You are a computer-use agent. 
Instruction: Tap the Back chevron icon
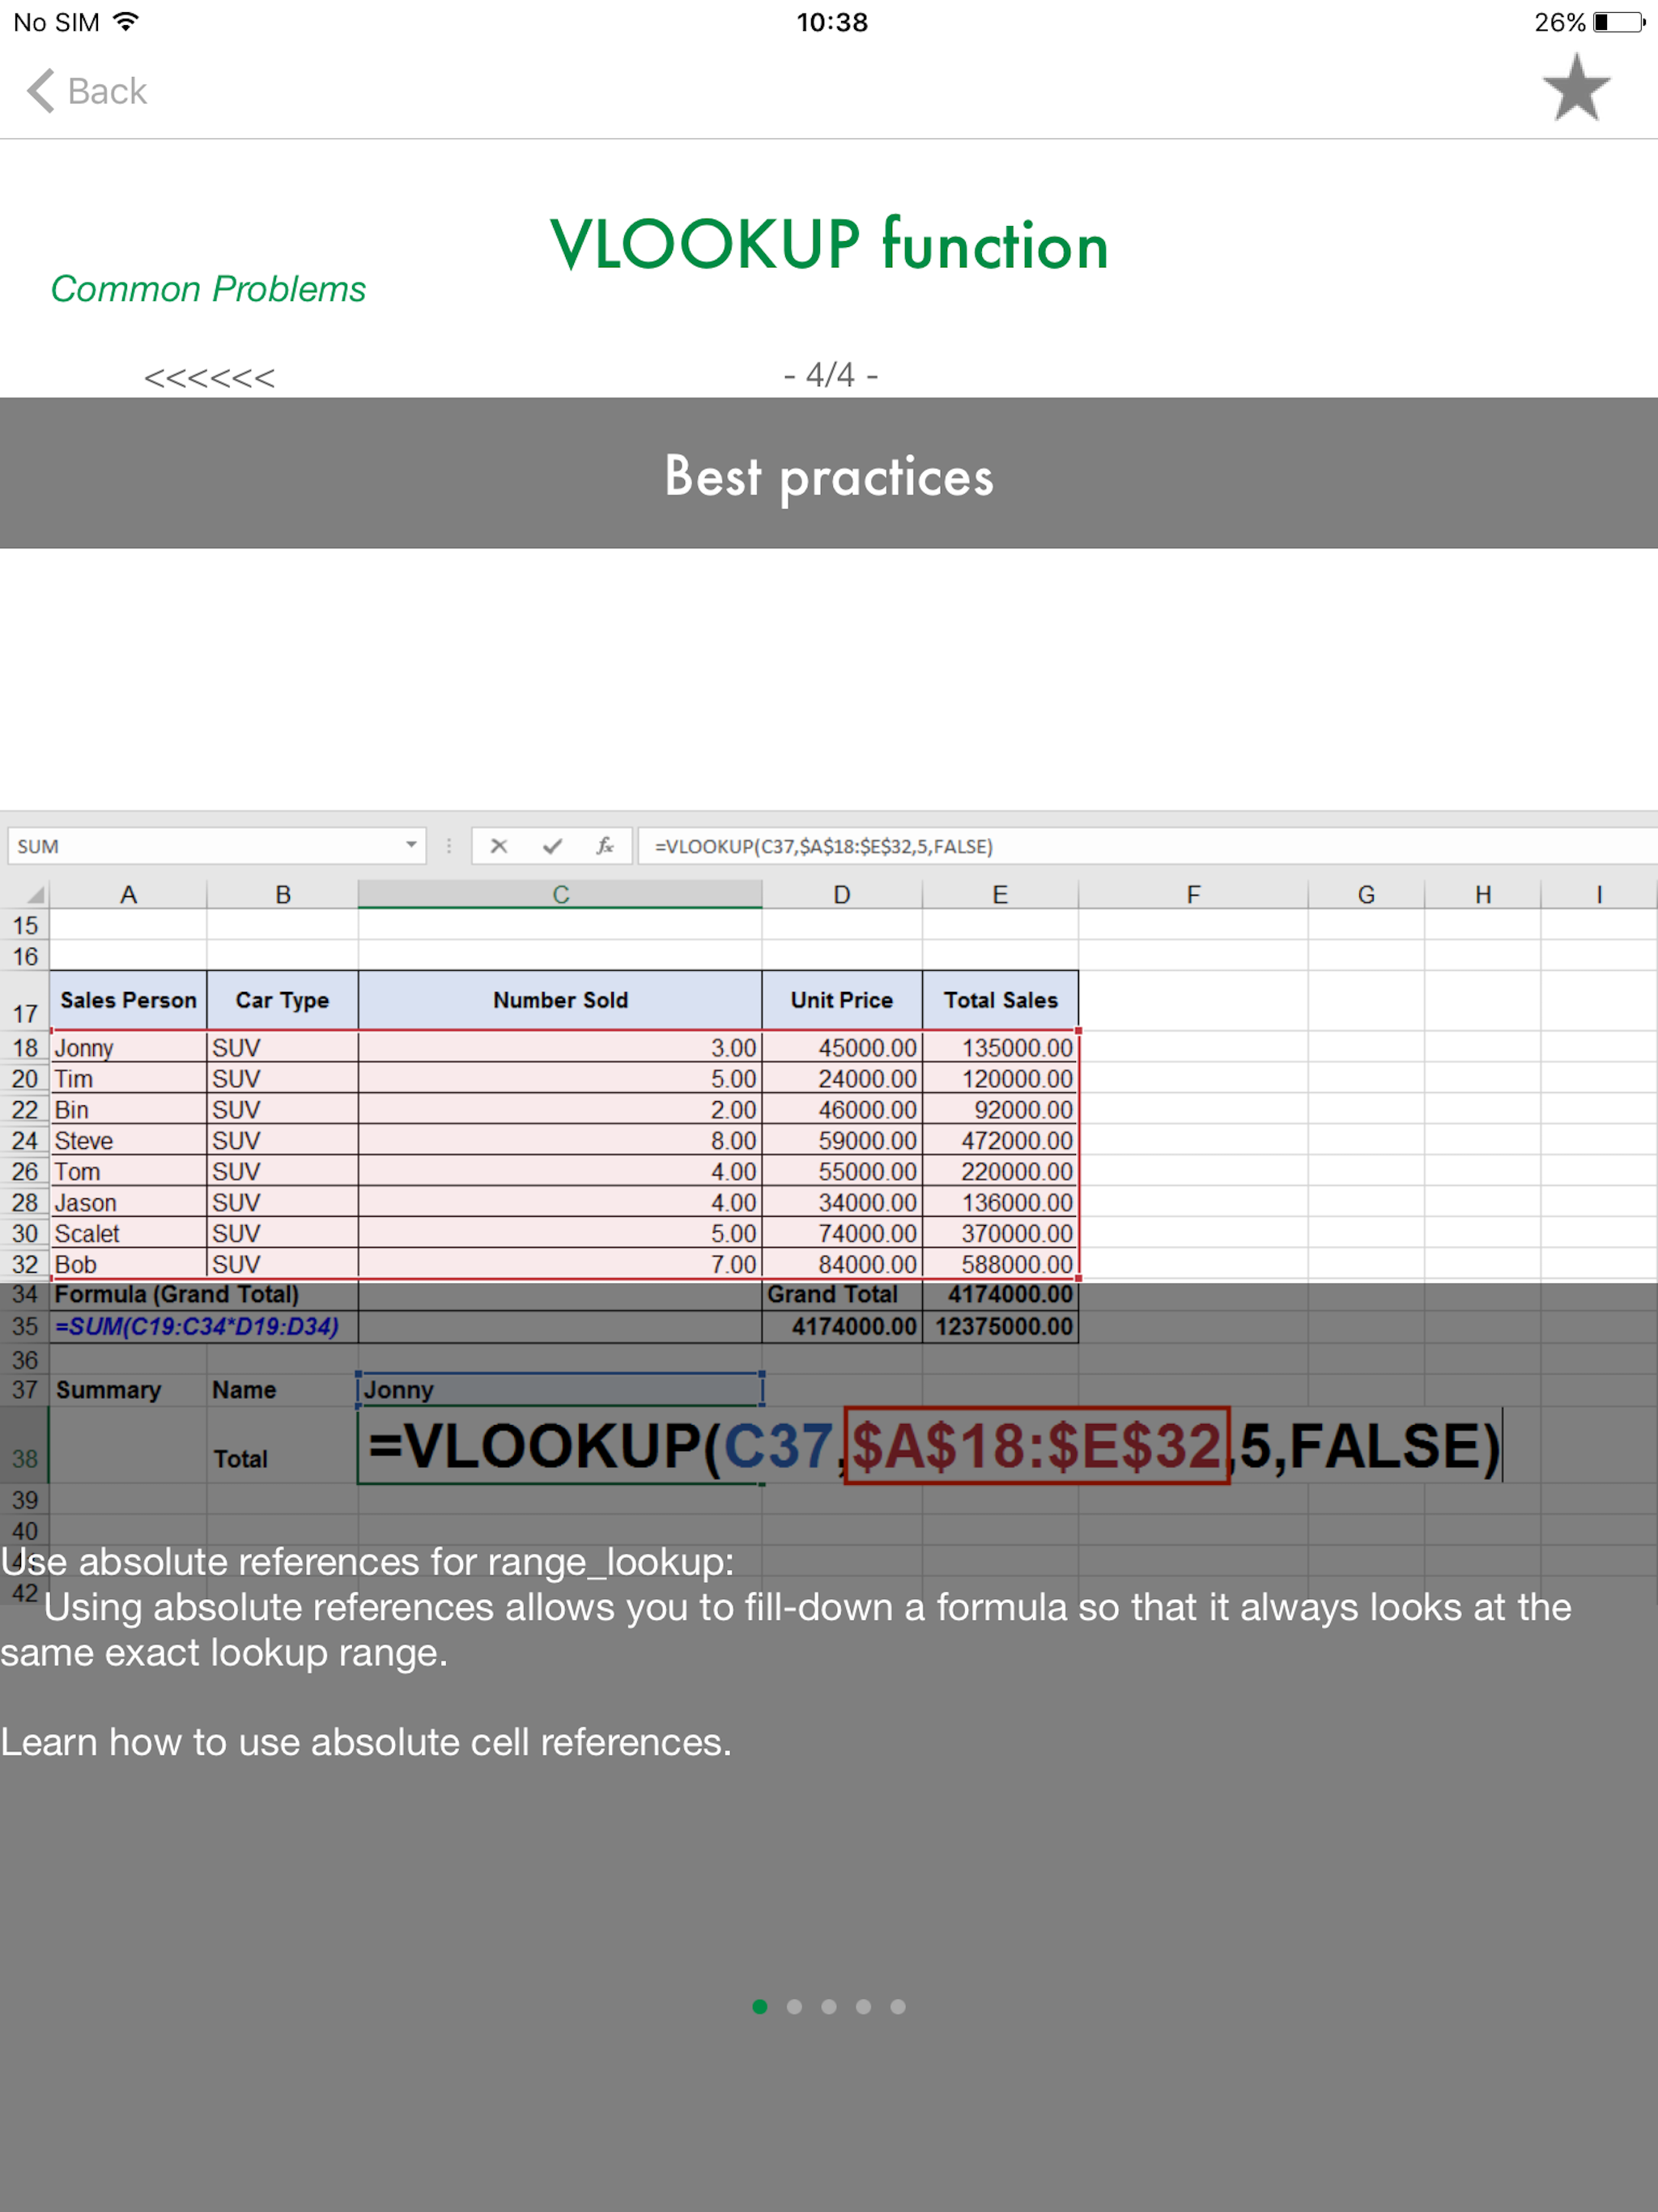pos(41,91)
